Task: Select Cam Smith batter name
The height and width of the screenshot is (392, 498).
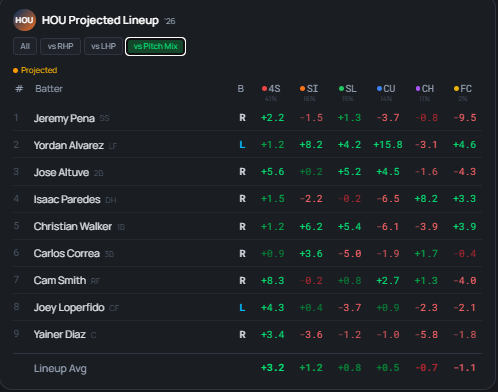Action: coord(60,280)
